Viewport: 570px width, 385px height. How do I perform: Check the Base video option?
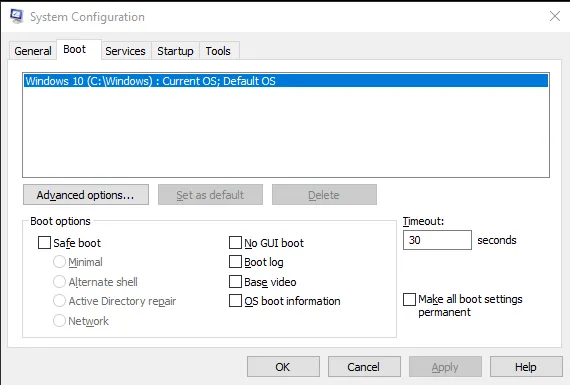tap(235, 282)
